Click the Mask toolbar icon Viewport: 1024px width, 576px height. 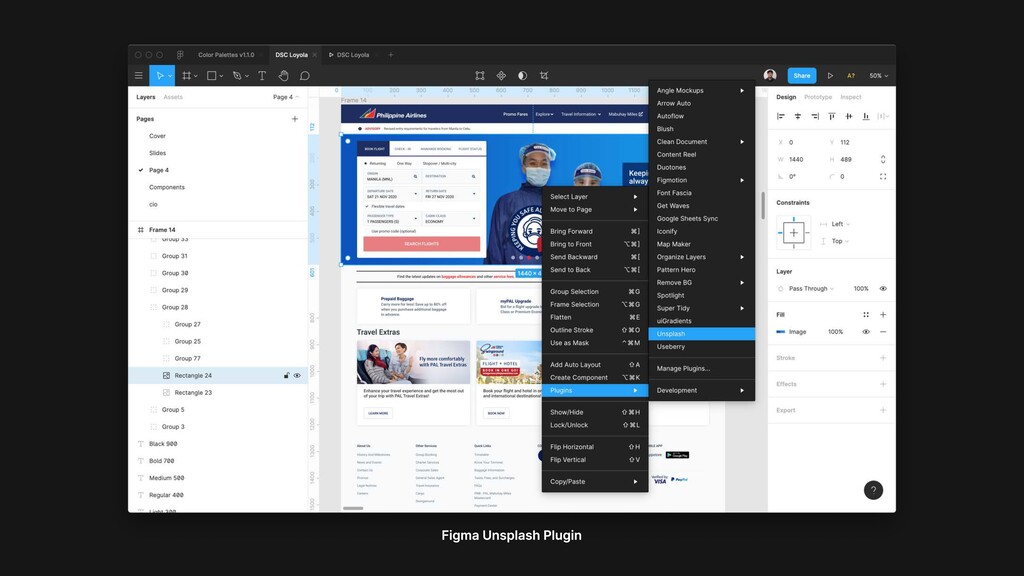pos(522,76)
